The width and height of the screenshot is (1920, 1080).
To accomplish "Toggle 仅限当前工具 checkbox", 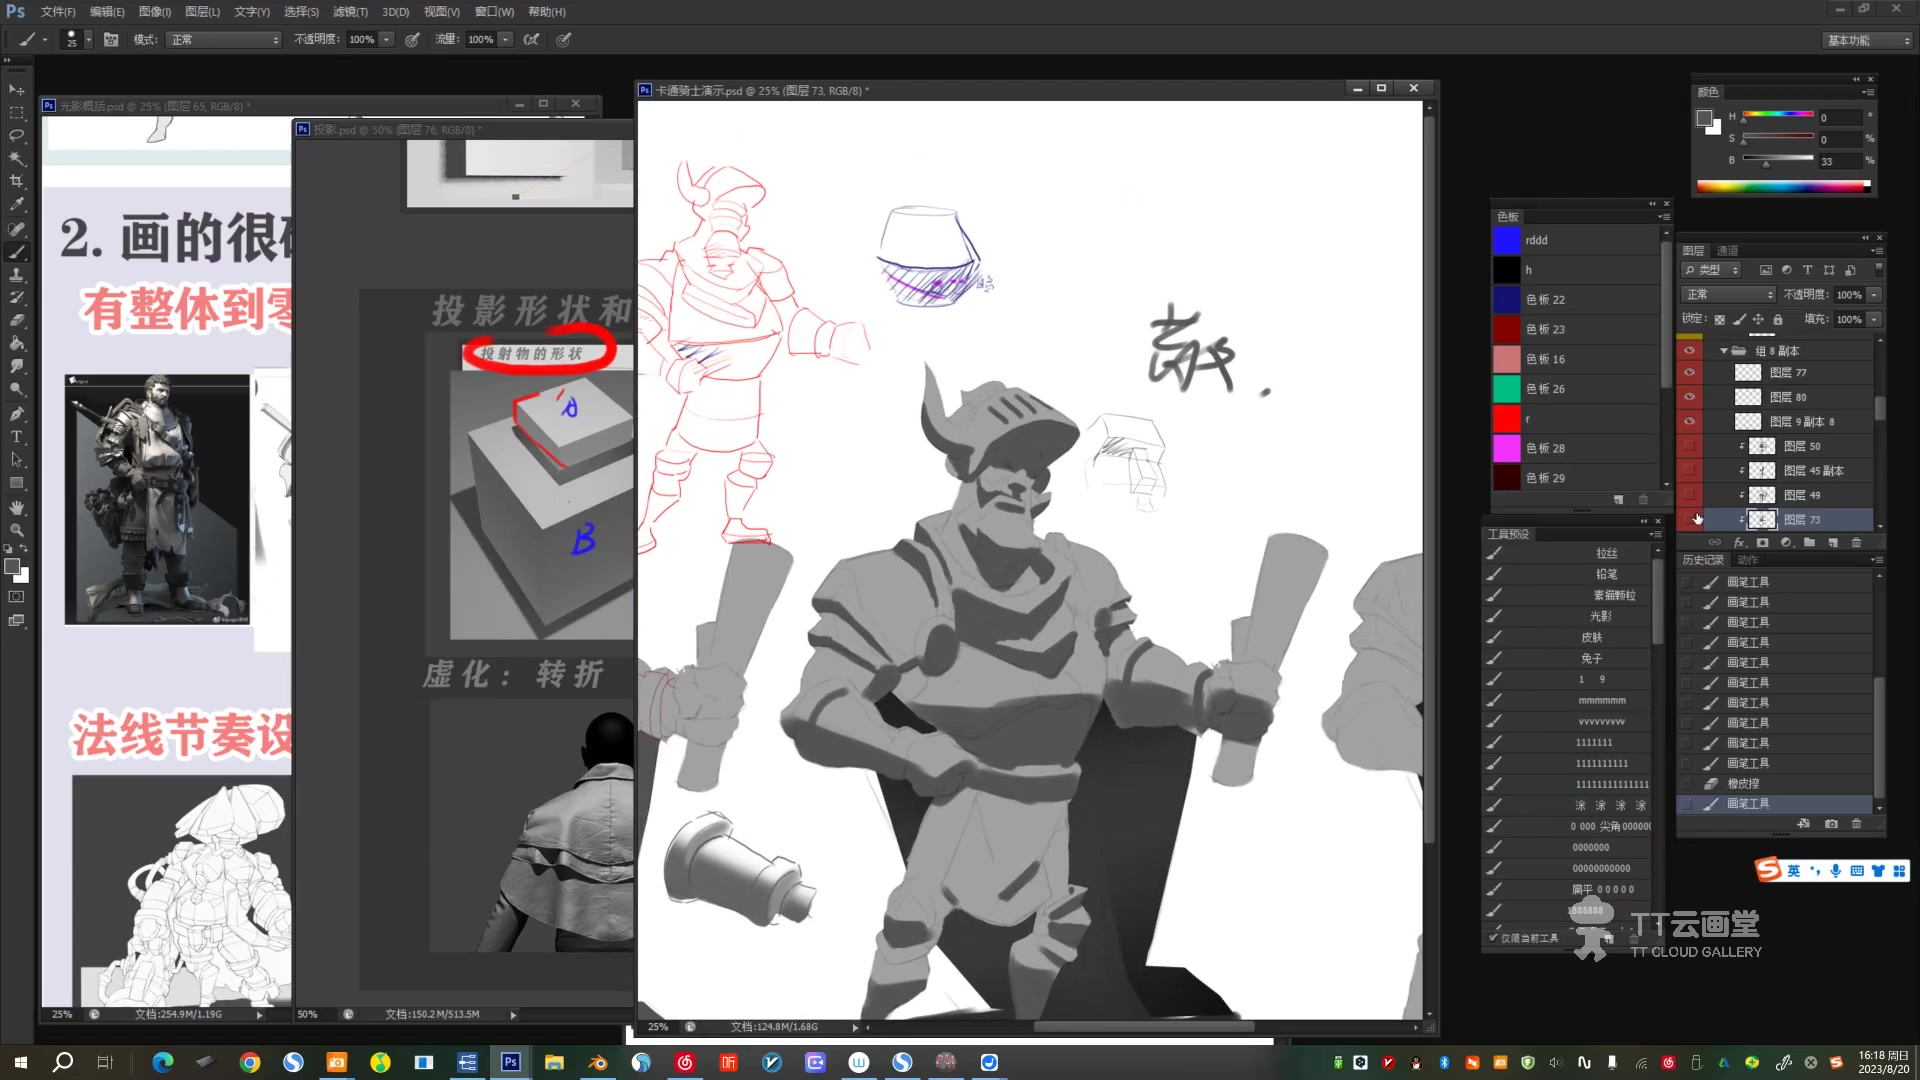I will click(x=1494, y=938).
